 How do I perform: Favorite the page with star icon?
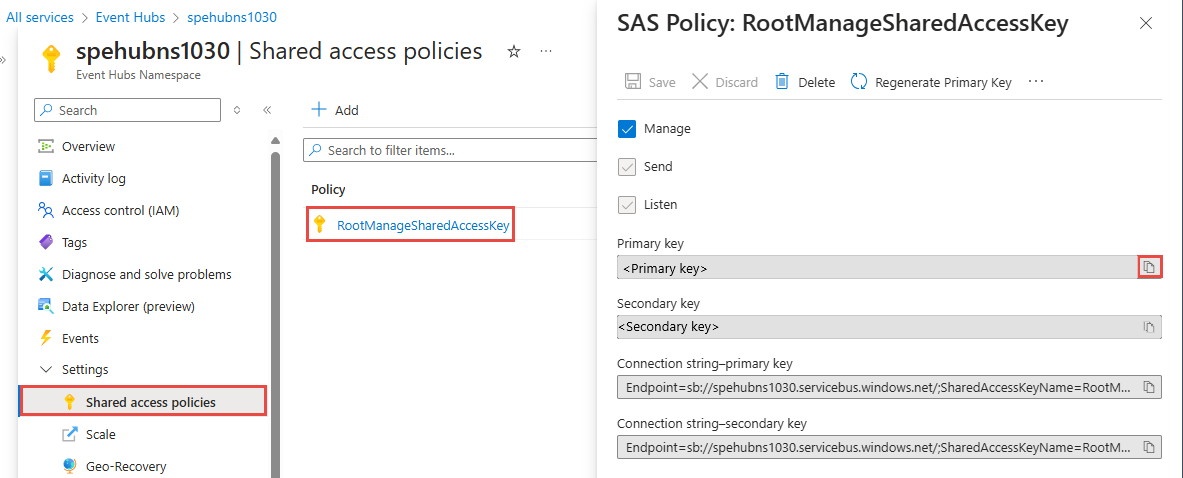tap(514, 51)
